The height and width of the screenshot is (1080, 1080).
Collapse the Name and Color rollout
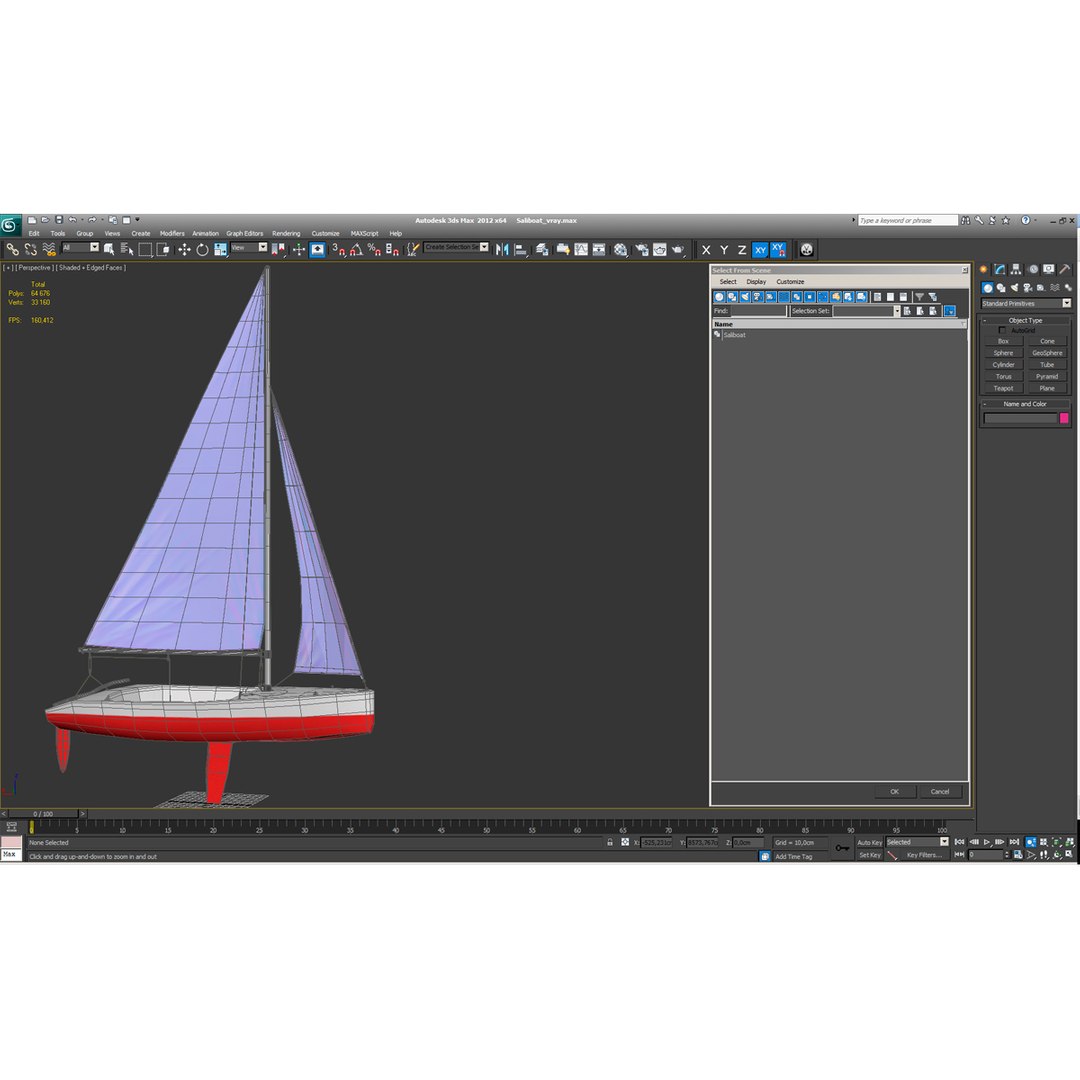point(1025,404)
